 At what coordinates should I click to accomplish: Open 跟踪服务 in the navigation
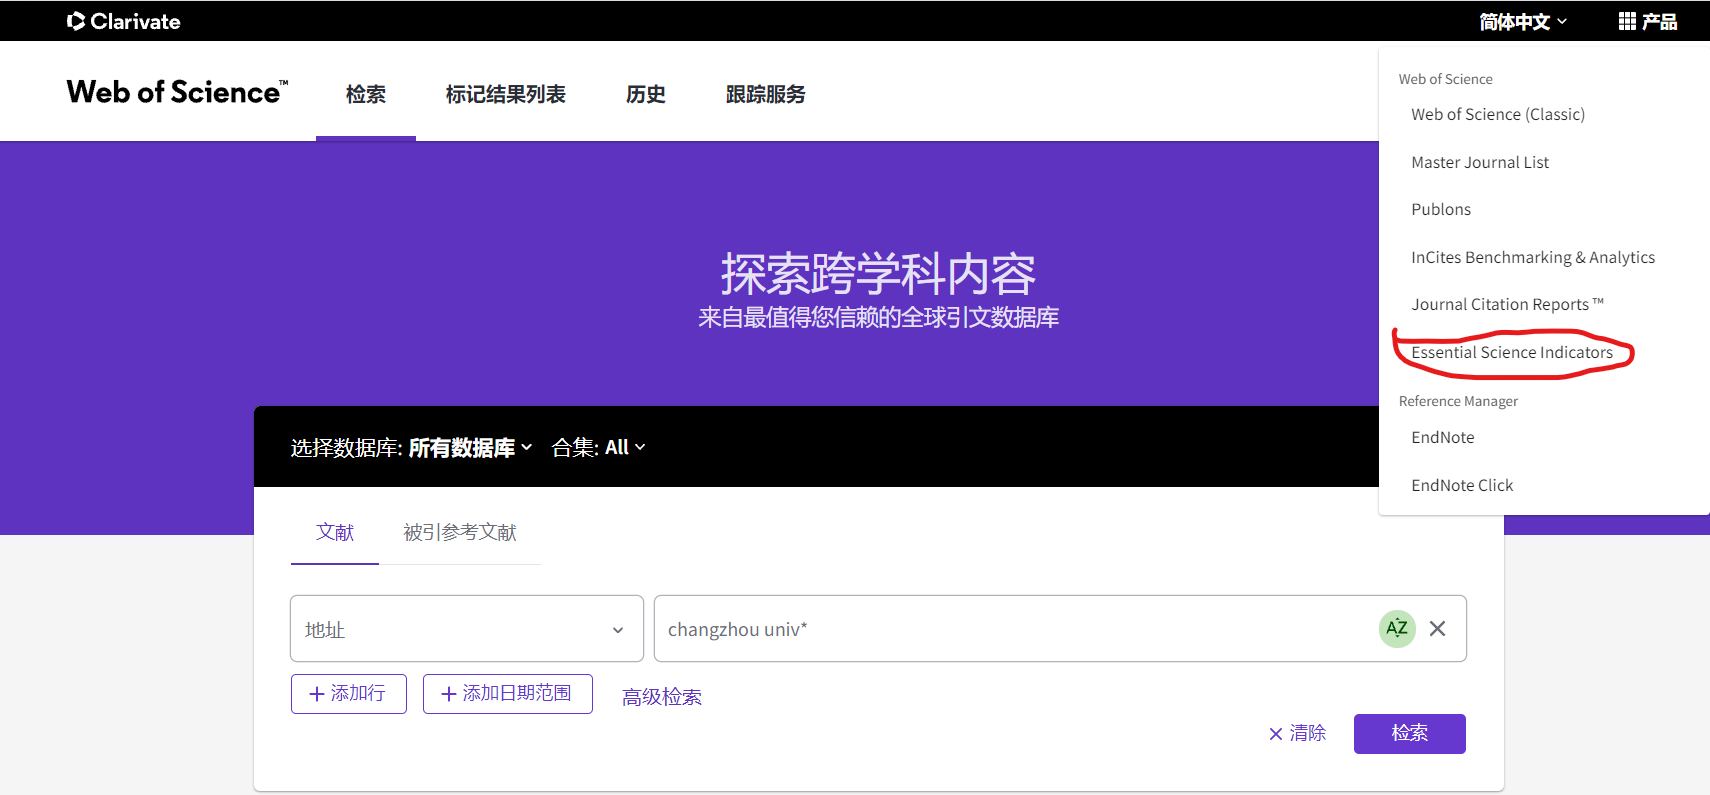tap(765, 94)
